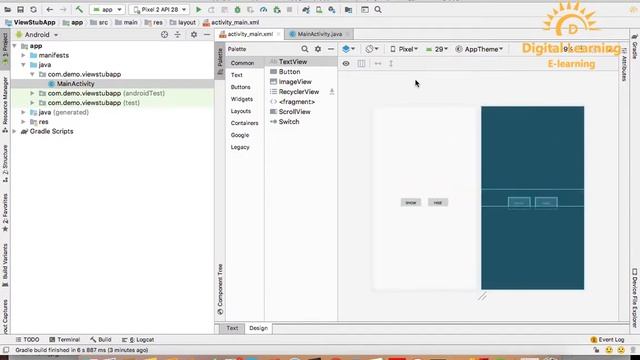Screen dimensions: 640x360
Task: Select the Text palette category
Action: click(x=237, y=75)
